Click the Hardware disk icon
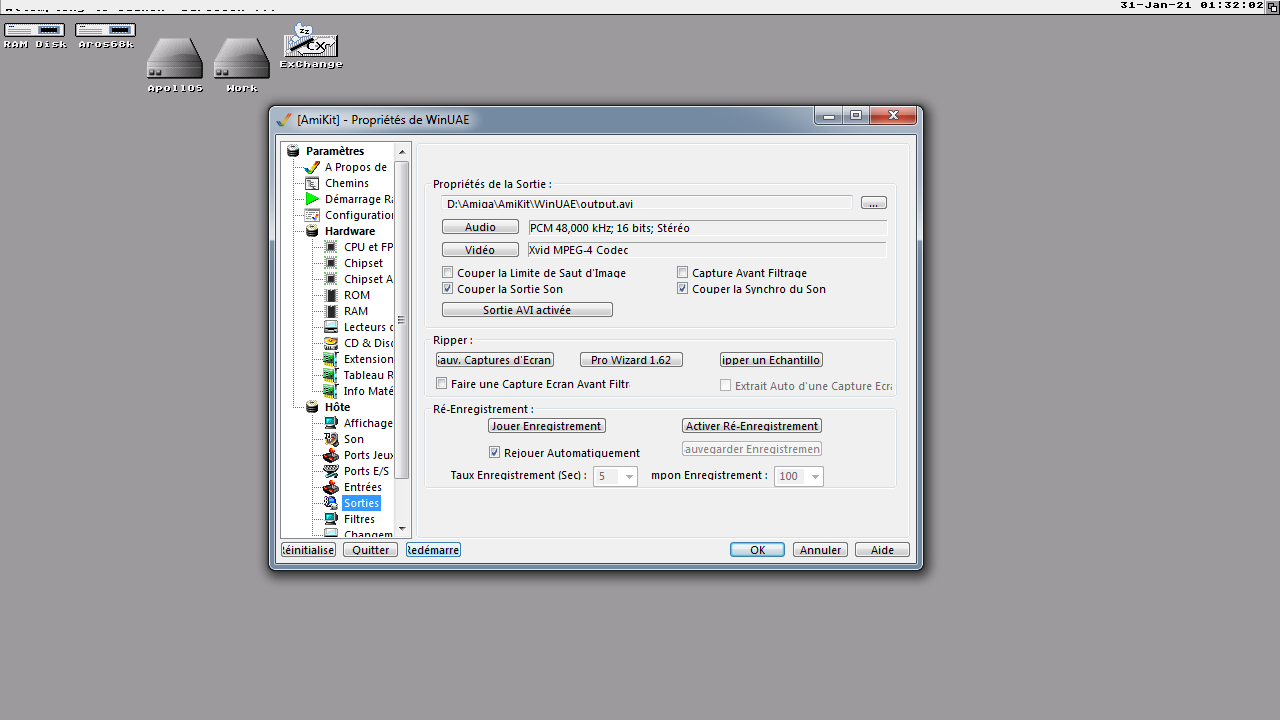1280x720 pixels. coord(312,231)
